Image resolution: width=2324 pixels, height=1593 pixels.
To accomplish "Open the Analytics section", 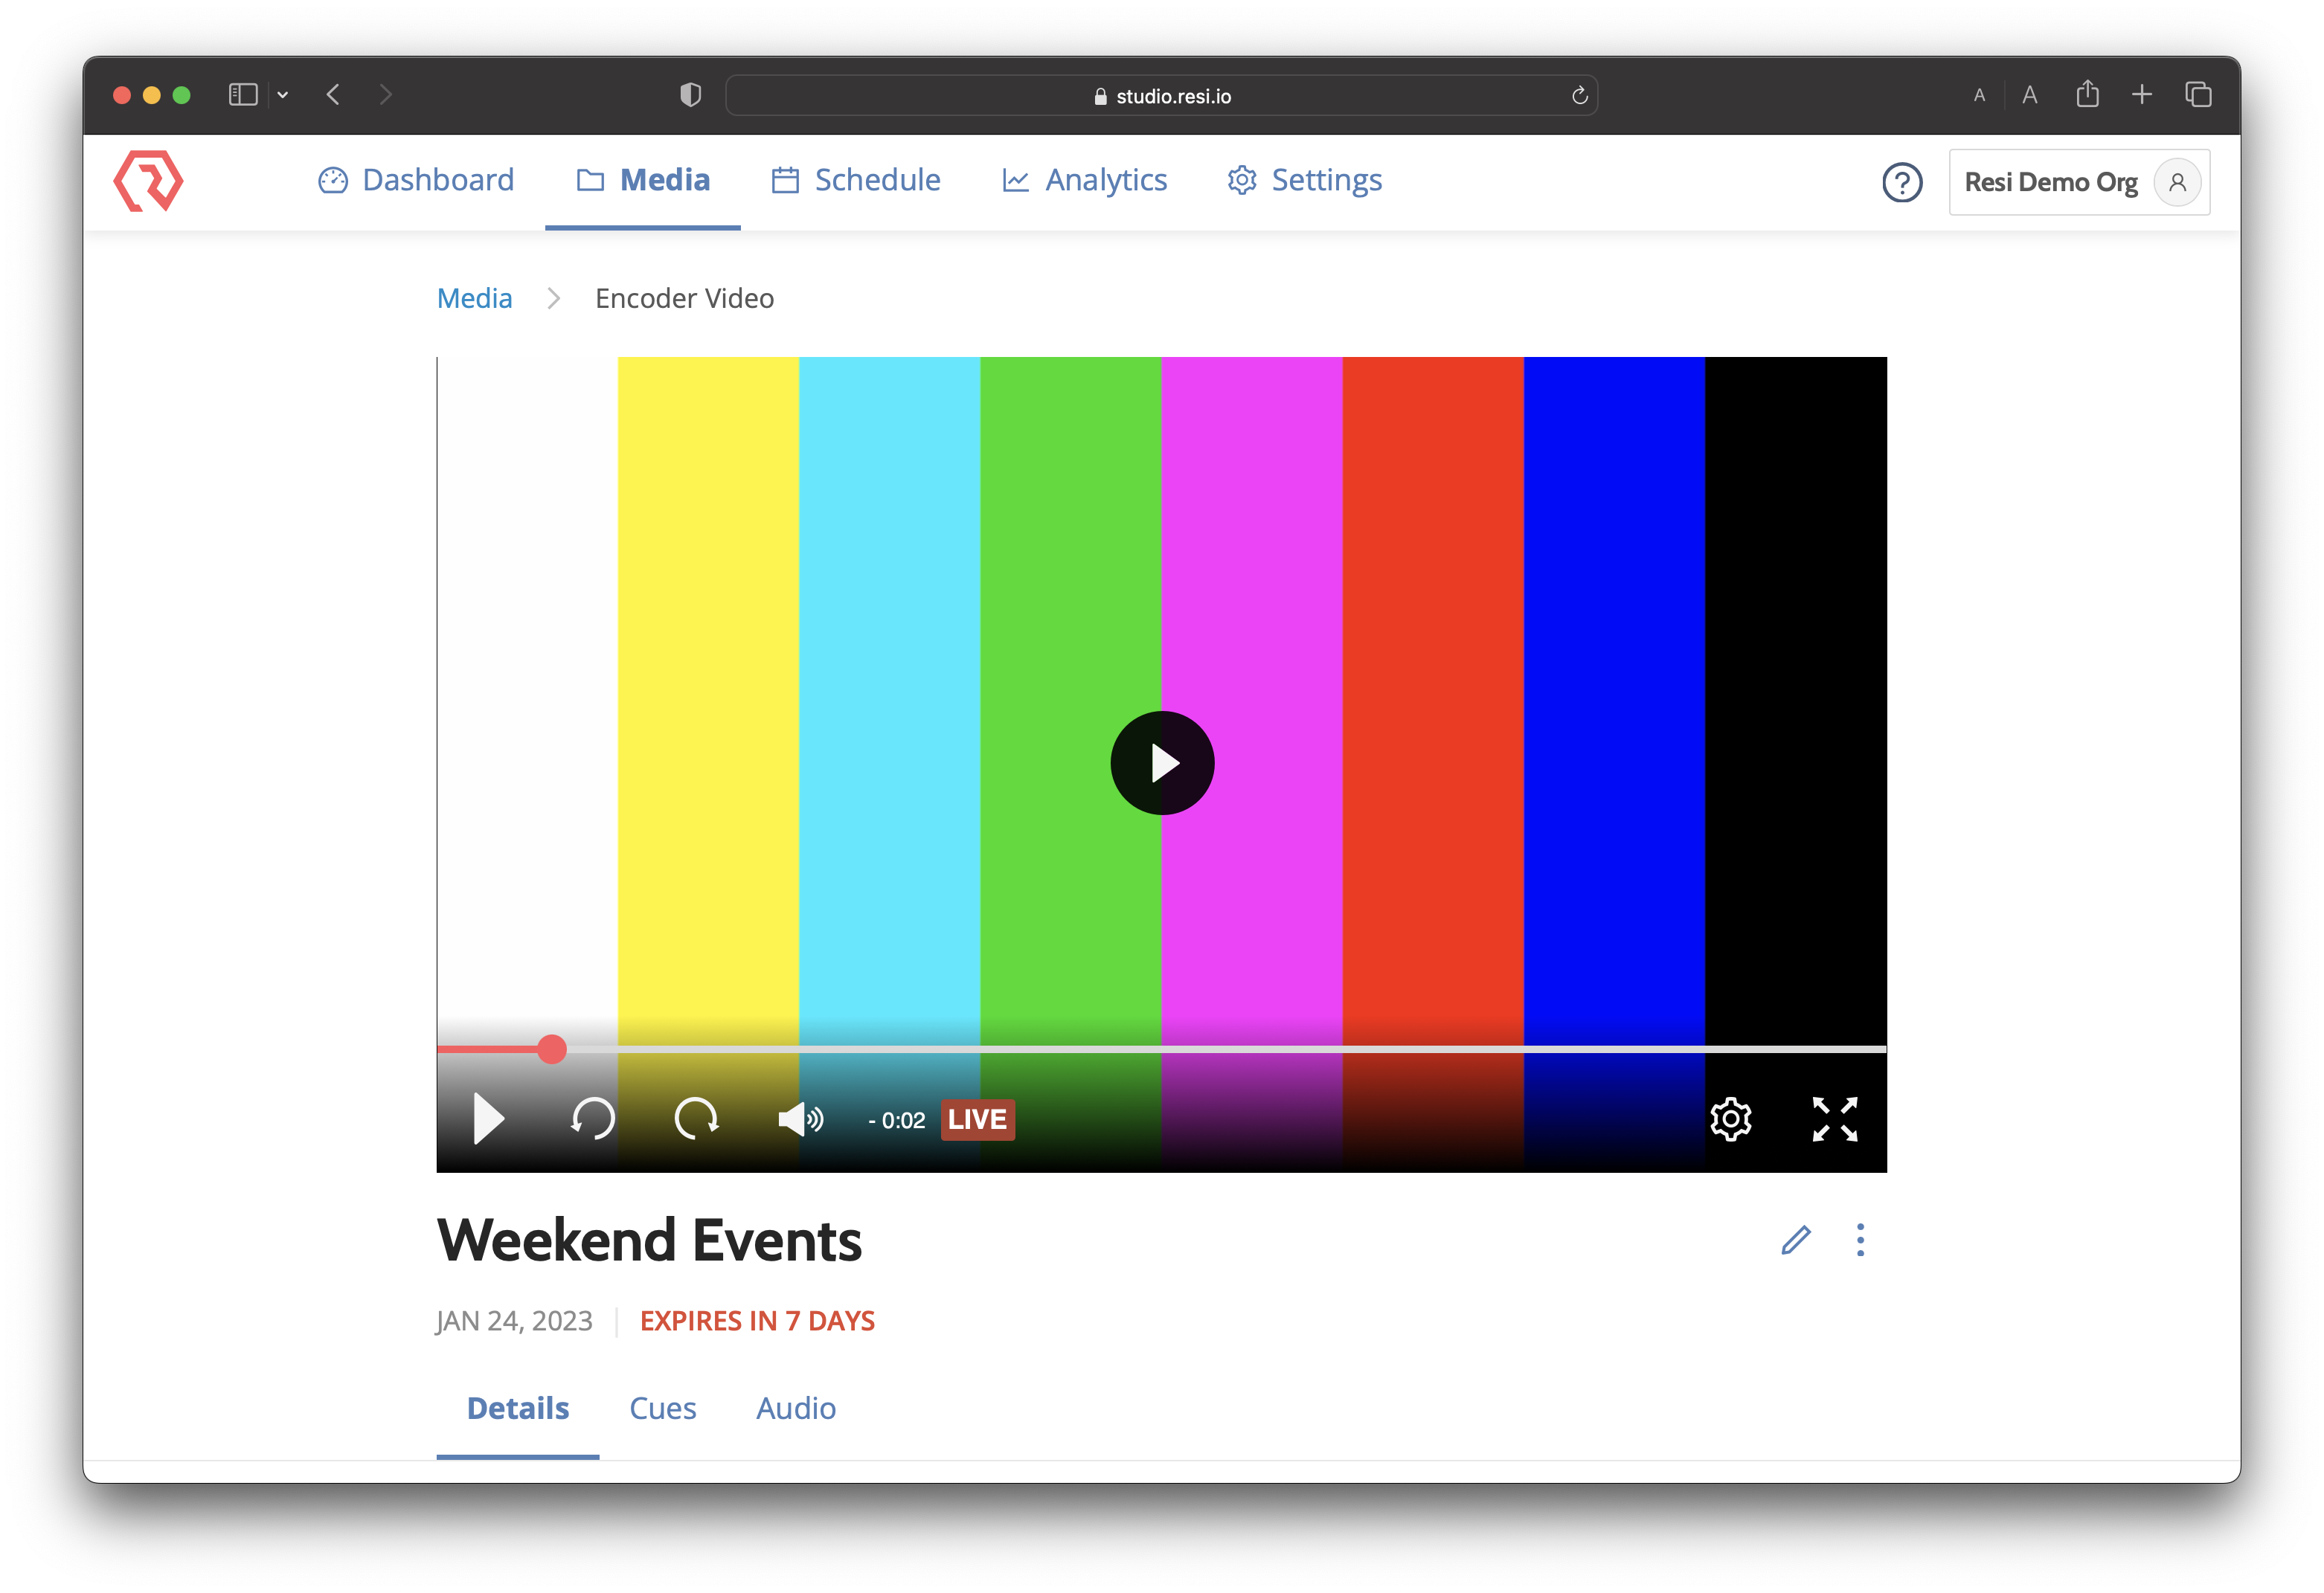I will [1085, 180].
